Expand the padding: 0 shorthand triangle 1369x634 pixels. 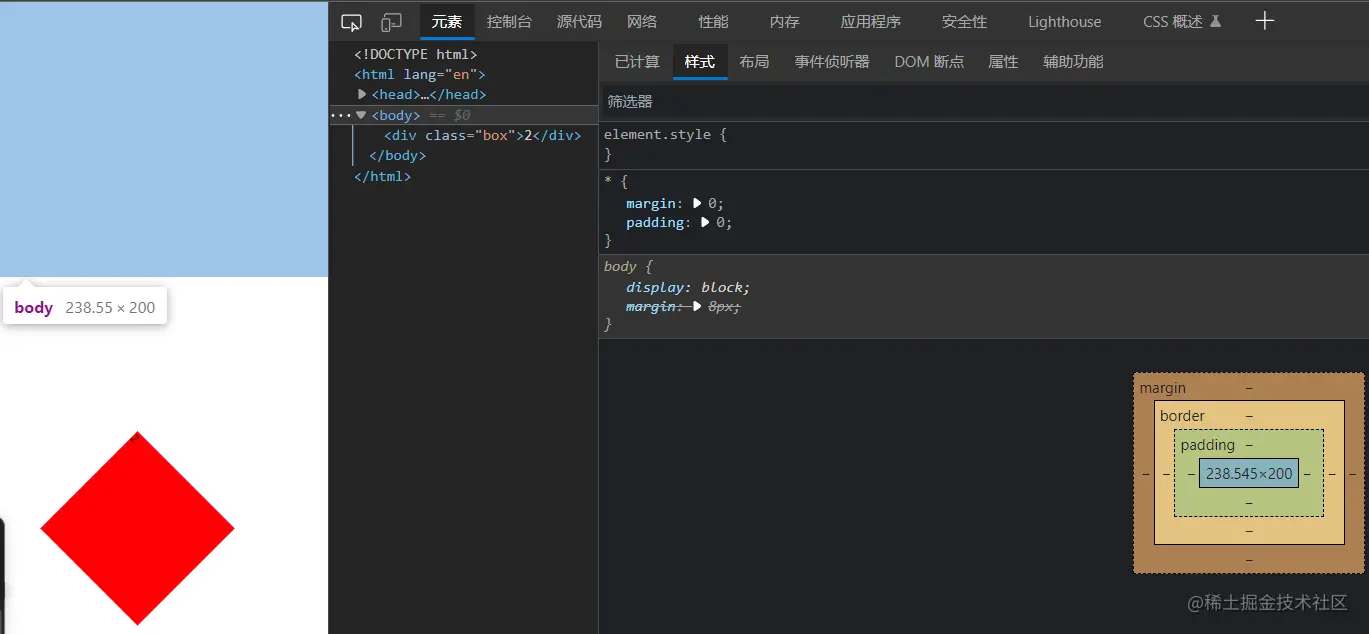tap(706, 222)
